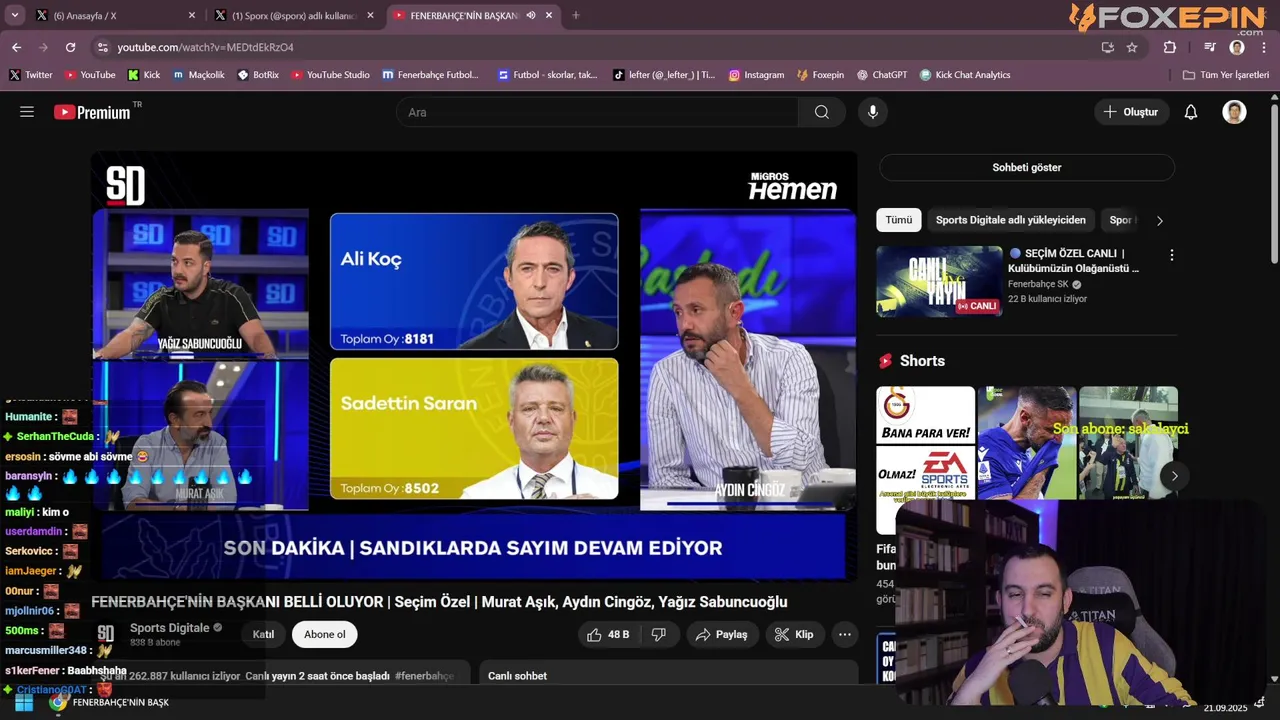The width and height of the screenshot is (1280, 720).
Task: Open a new browser tab
Action: coord(575,15)
